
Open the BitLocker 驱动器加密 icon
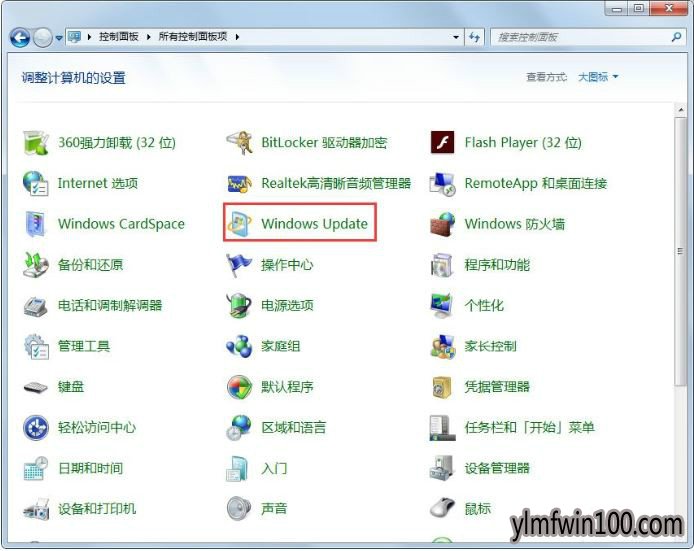pos(239,143)
